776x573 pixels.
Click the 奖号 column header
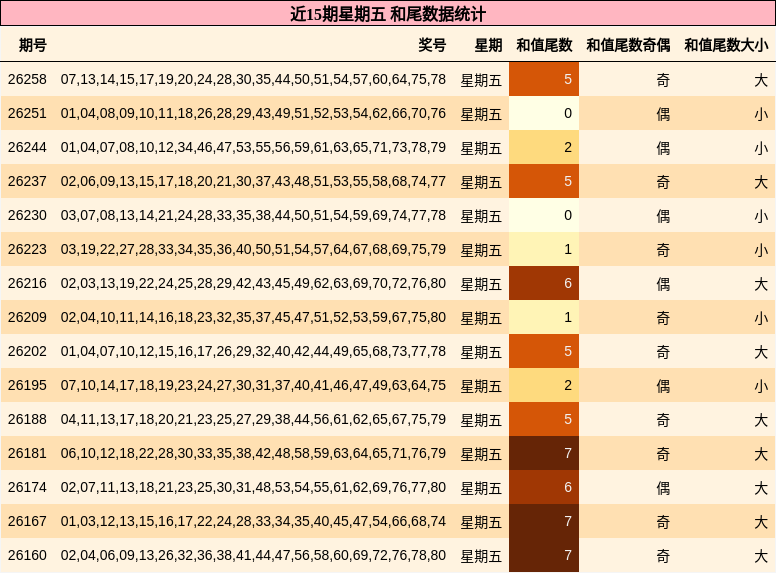tap(432, 45)
